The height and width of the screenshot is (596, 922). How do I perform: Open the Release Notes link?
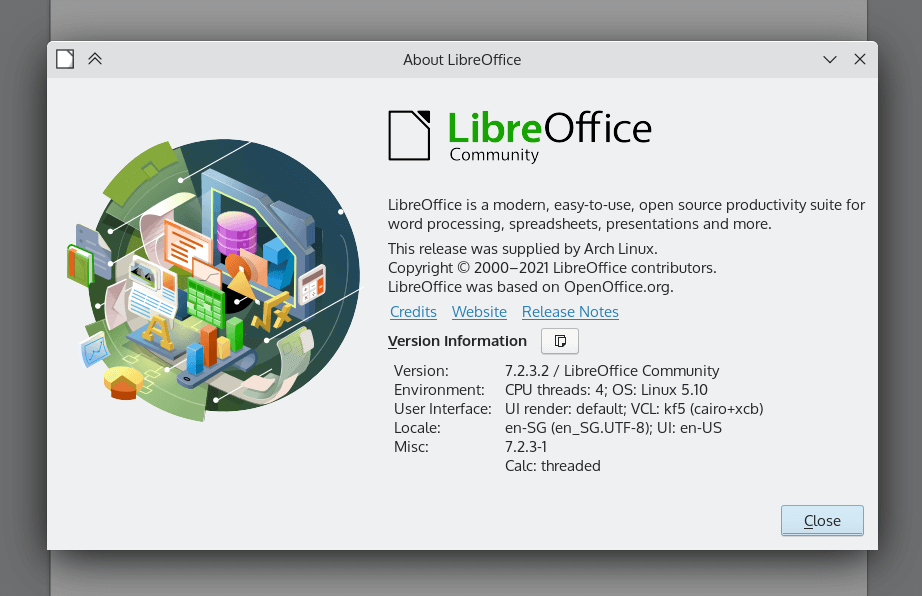pos(570,312)
